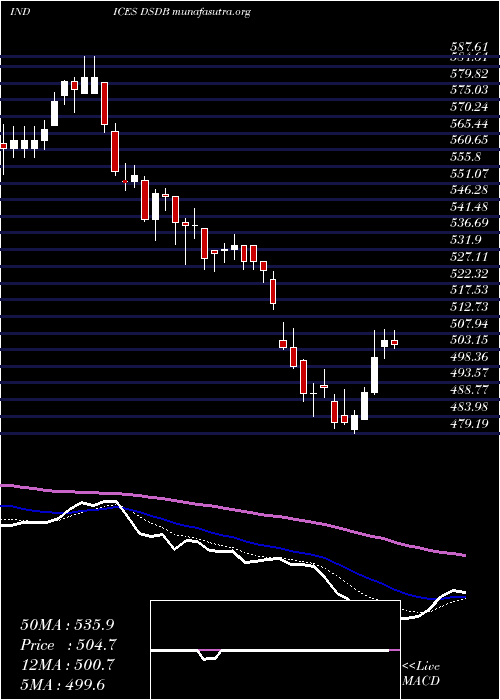Click the 536.69 price axis label

(x=469, y=224)
